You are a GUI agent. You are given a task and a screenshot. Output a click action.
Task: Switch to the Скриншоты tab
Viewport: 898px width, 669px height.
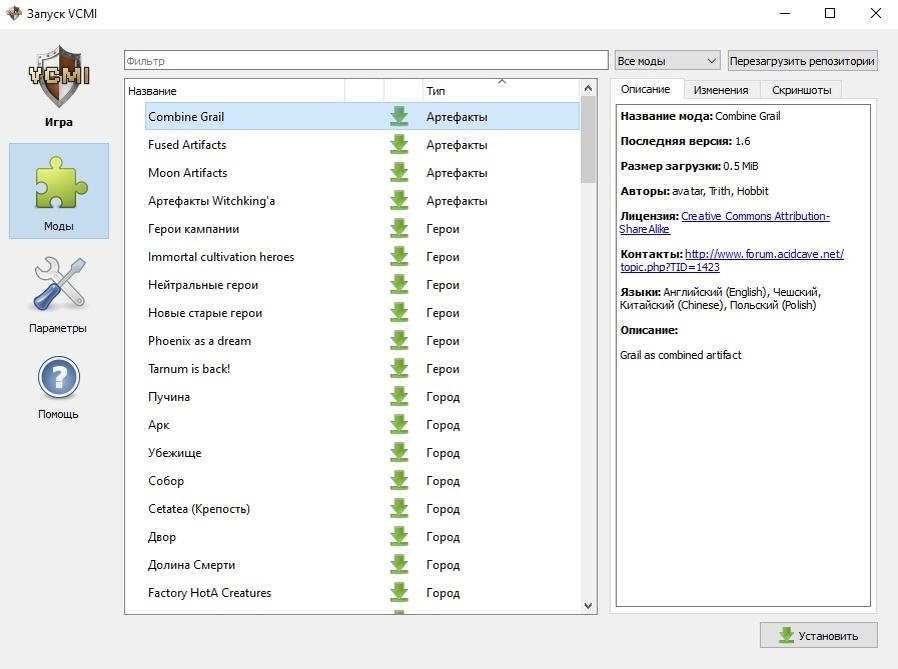[x=801, y=90]
